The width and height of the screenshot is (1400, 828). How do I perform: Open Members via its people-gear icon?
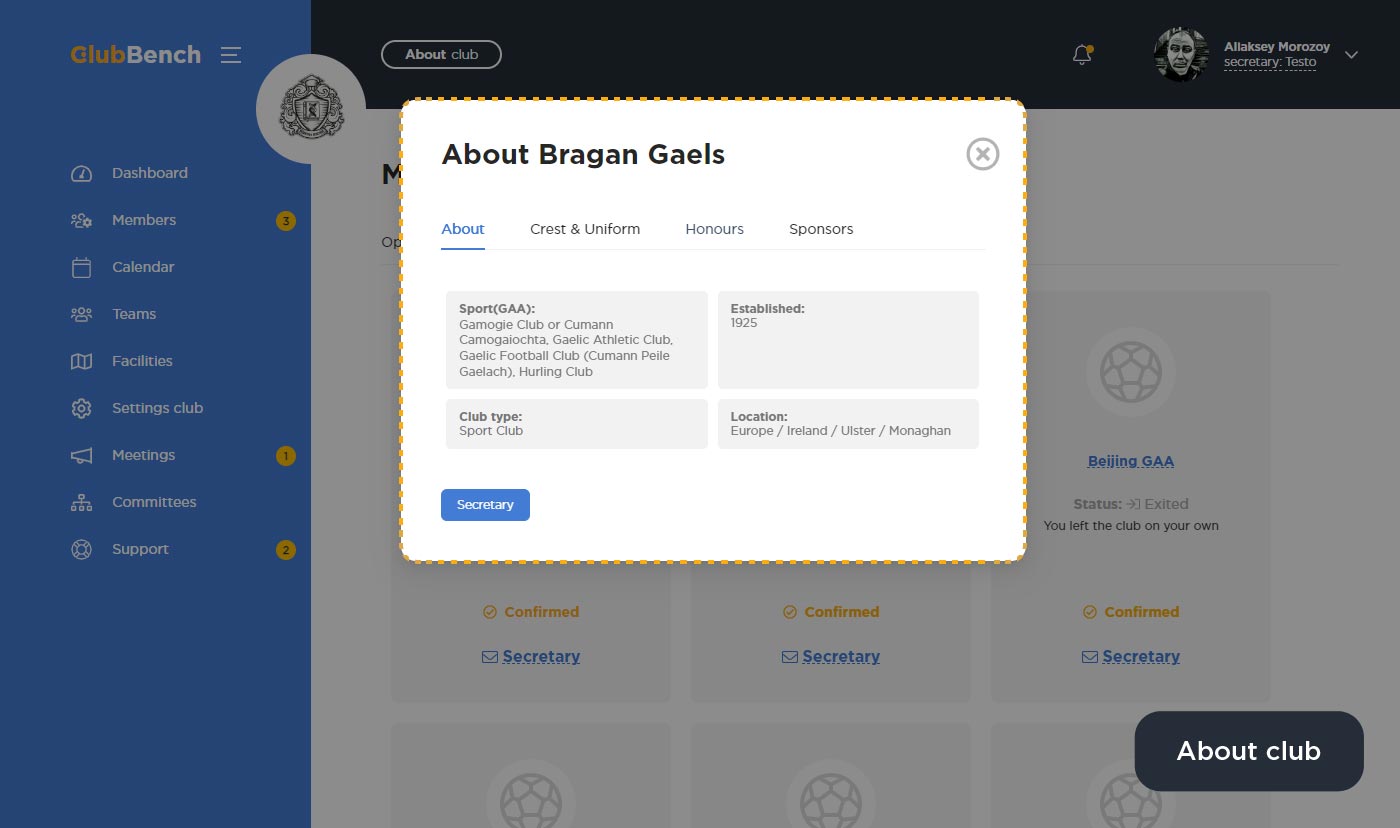pos(81,221)
